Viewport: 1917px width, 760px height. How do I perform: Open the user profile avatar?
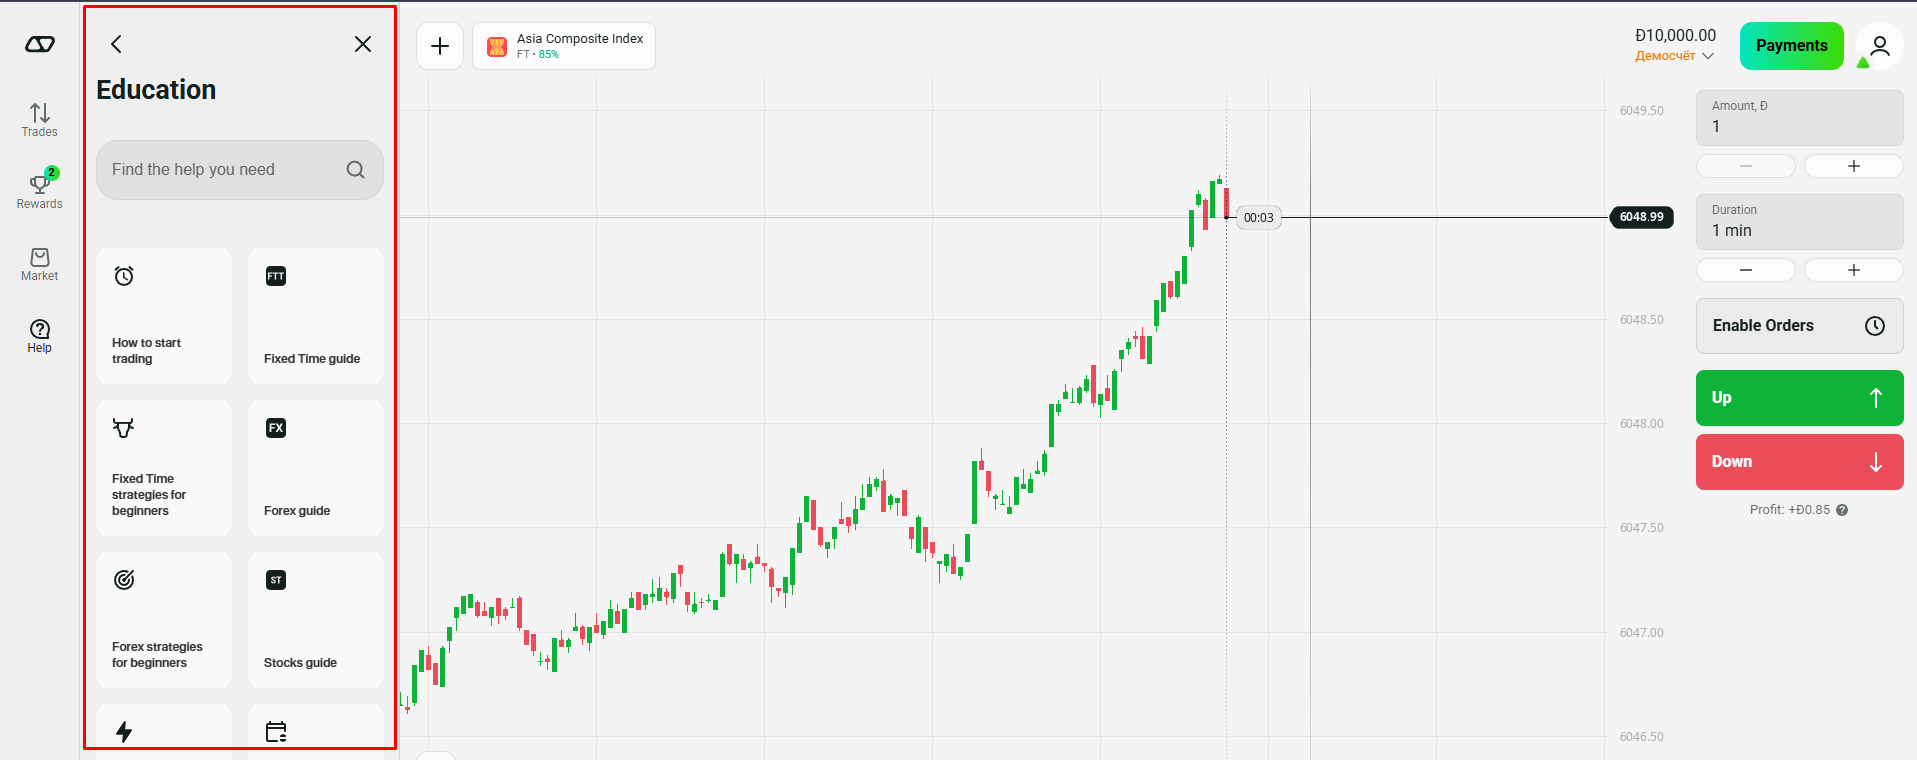coord(1879,46)
